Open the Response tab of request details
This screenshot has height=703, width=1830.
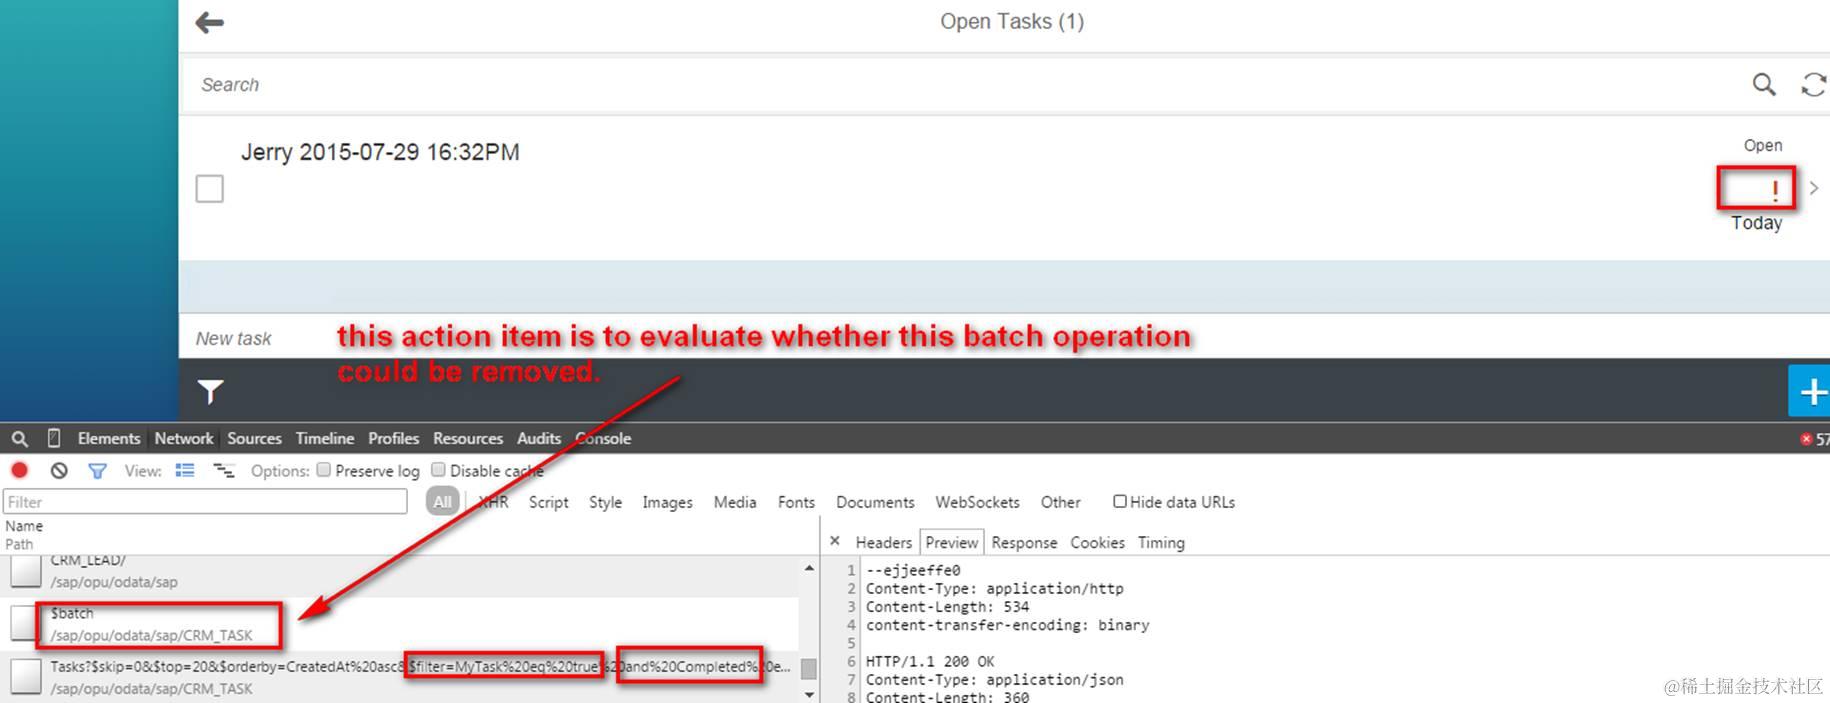point(1024,542)
